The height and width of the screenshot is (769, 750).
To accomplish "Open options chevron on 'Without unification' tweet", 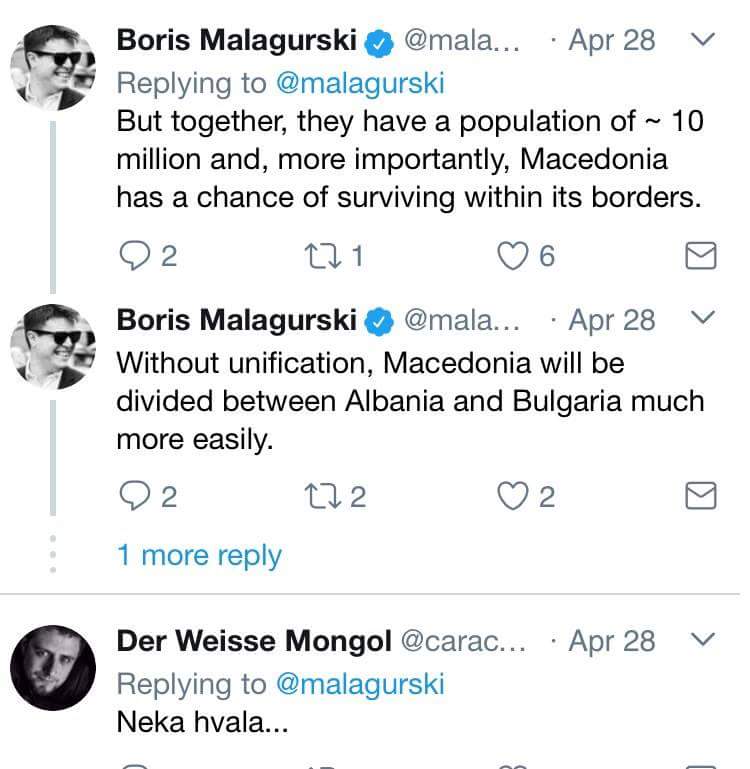I will pyautogui.click(x=704, y=319).
